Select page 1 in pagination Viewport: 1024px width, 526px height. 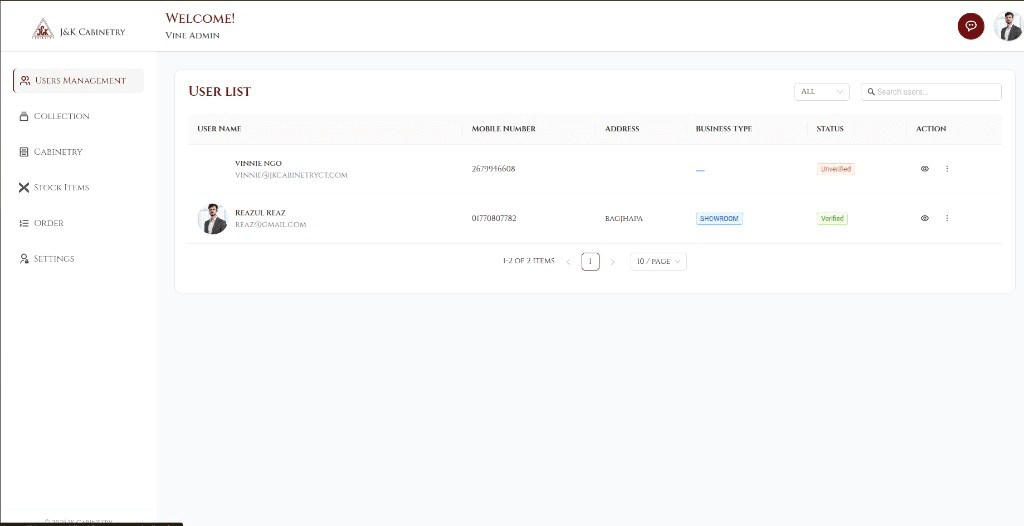(590, 261)
